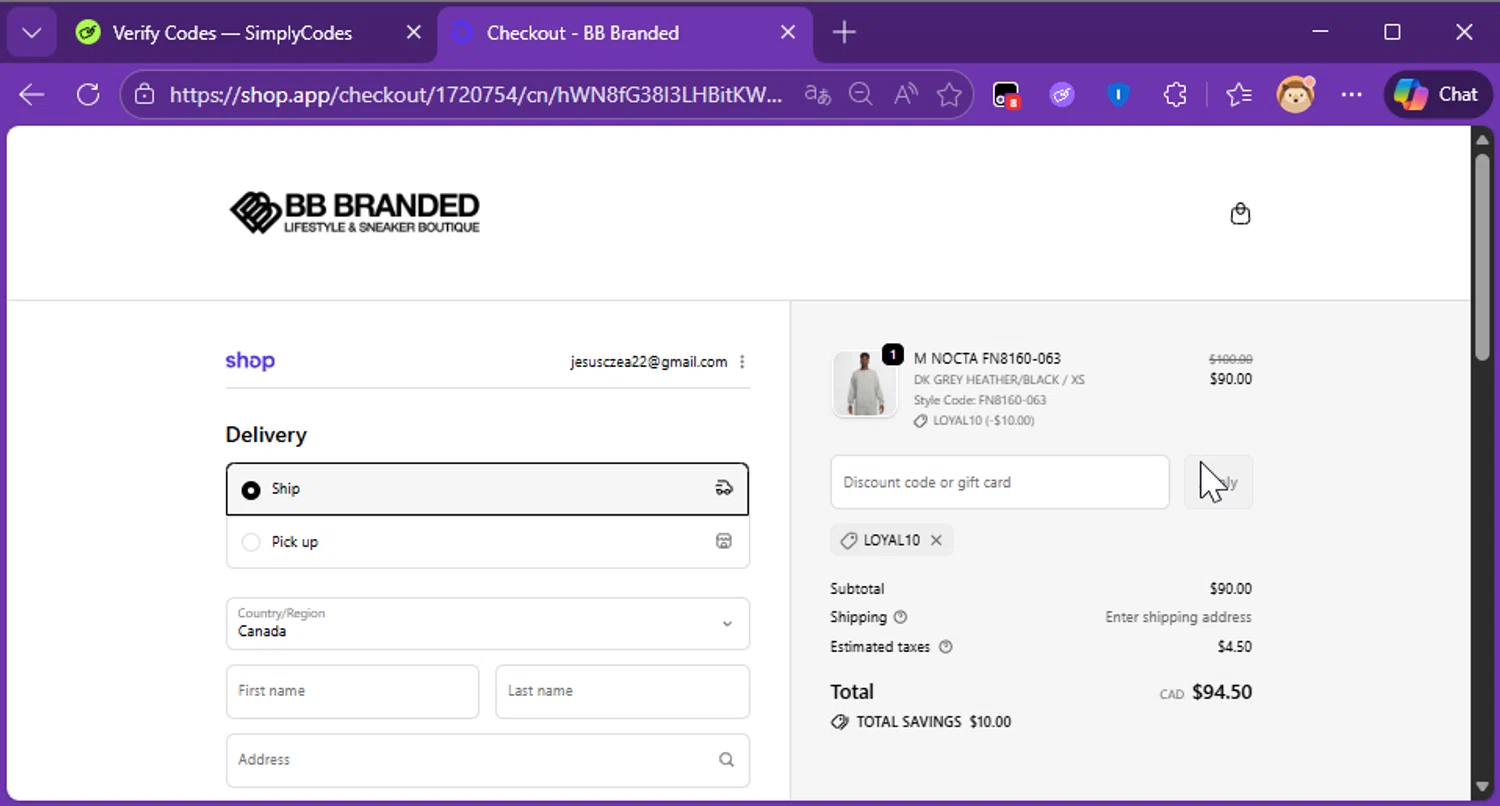Reload the checkout page
The image size is (1500, 806).
click(x=88, y=95)
